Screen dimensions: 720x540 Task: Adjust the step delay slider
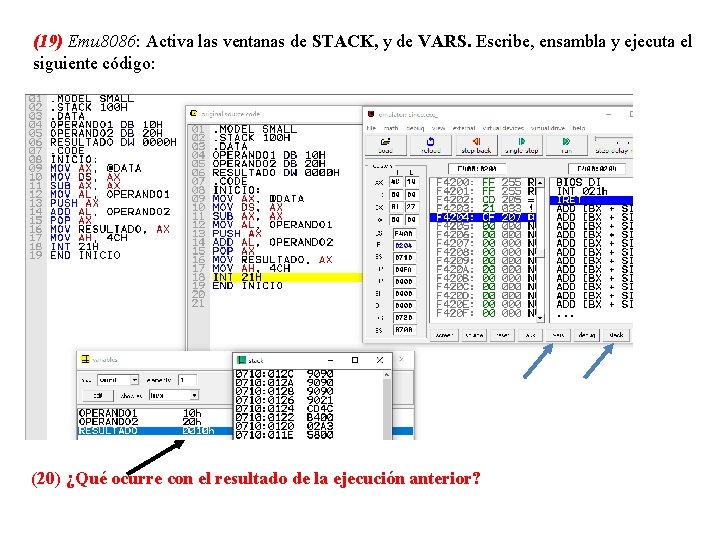pyautogui.click(x=613, y=140)
